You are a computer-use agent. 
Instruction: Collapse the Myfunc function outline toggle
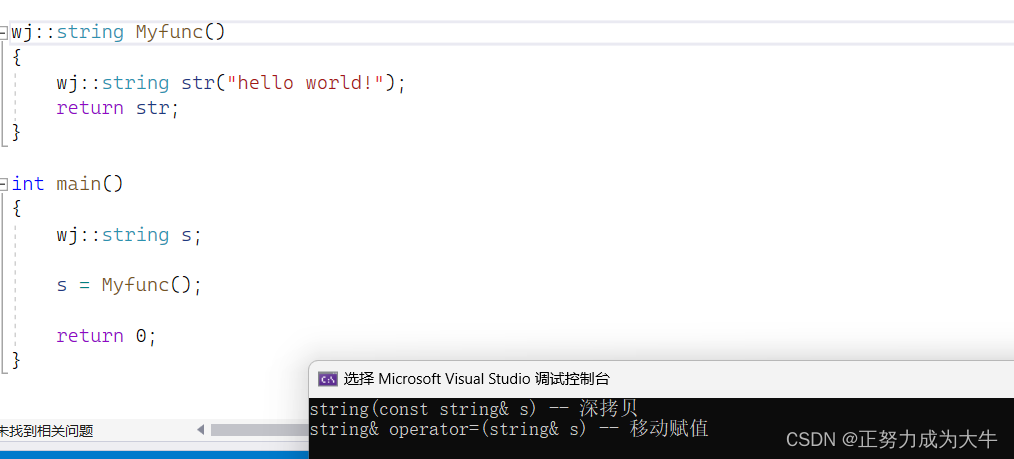coord(3,32)
